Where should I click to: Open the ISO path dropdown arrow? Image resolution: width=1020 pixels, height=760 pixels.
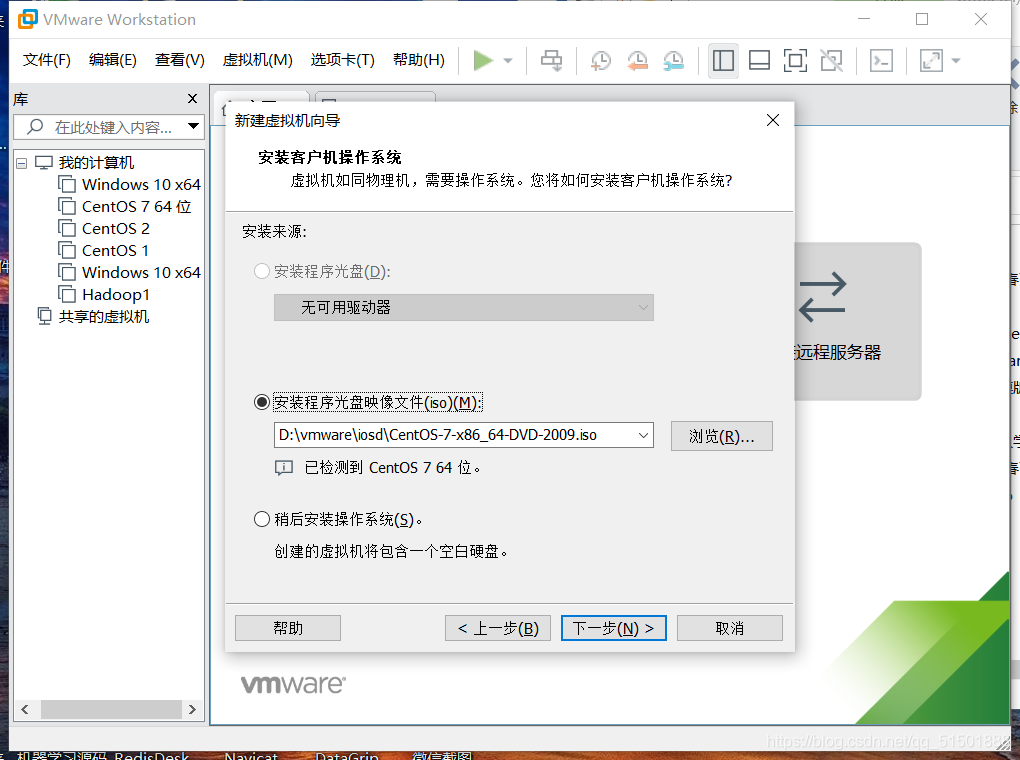pos(643,435)
